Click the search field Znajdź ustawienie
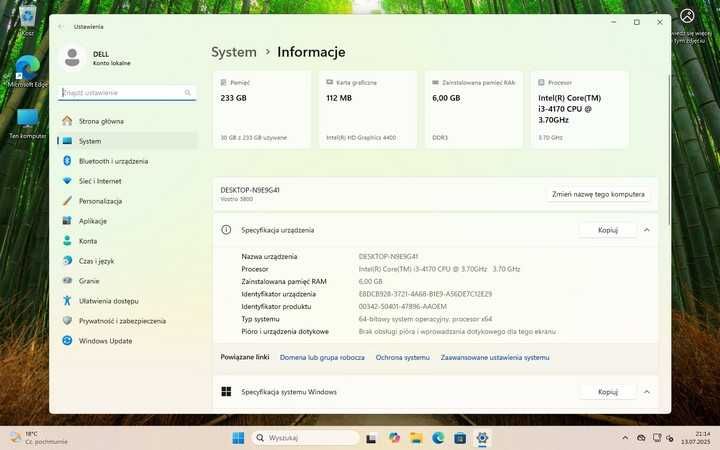 (x=127, y=93)
